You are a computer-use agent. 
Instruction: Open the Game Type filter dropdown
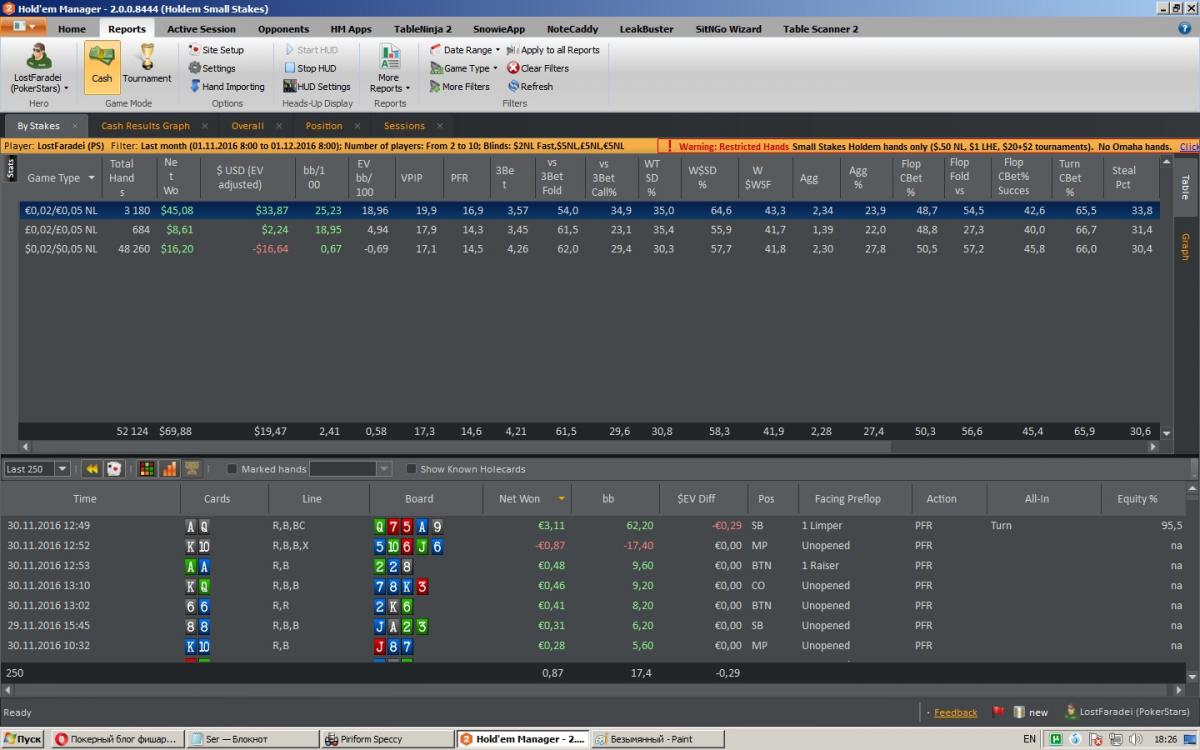pyautogui.click(x=464, y=68)
